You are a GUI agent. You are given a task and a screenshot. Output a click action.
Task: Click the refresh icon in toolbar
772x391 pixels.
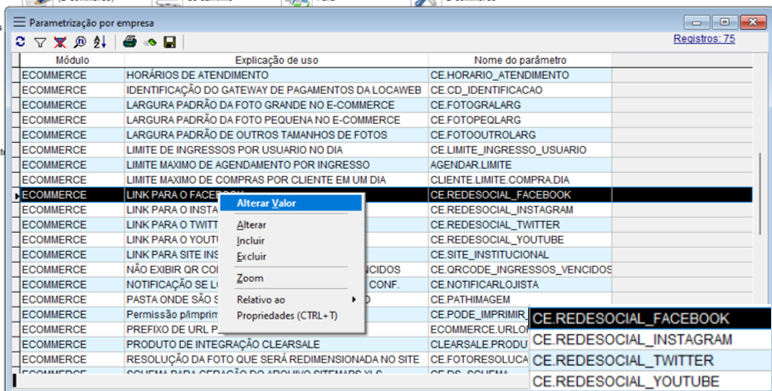[20, 42]
